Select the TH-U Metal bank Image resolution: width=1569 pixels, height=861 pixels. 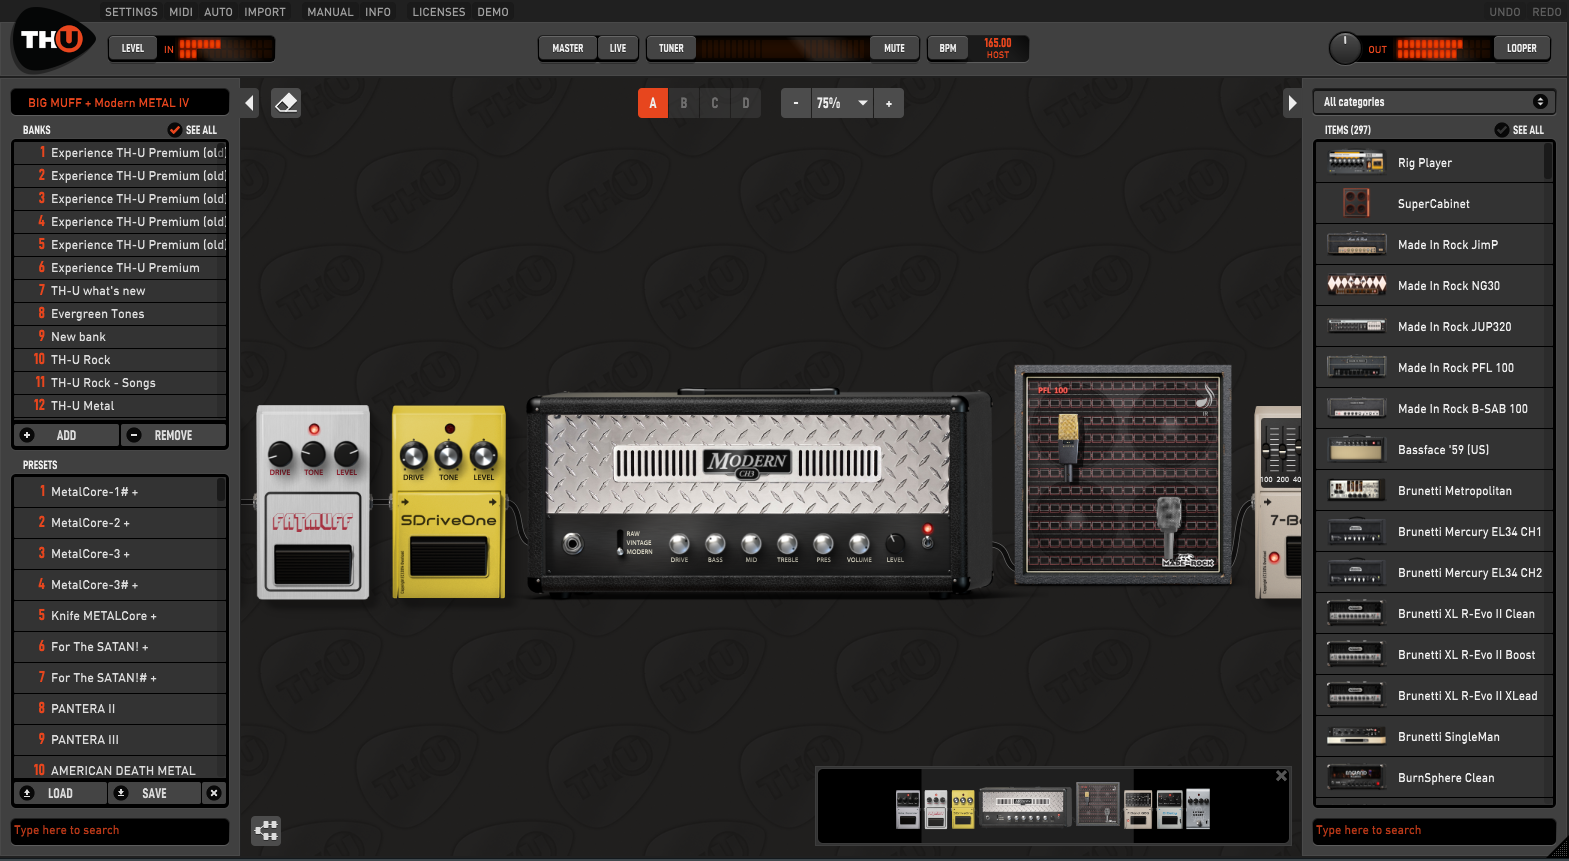120,405
